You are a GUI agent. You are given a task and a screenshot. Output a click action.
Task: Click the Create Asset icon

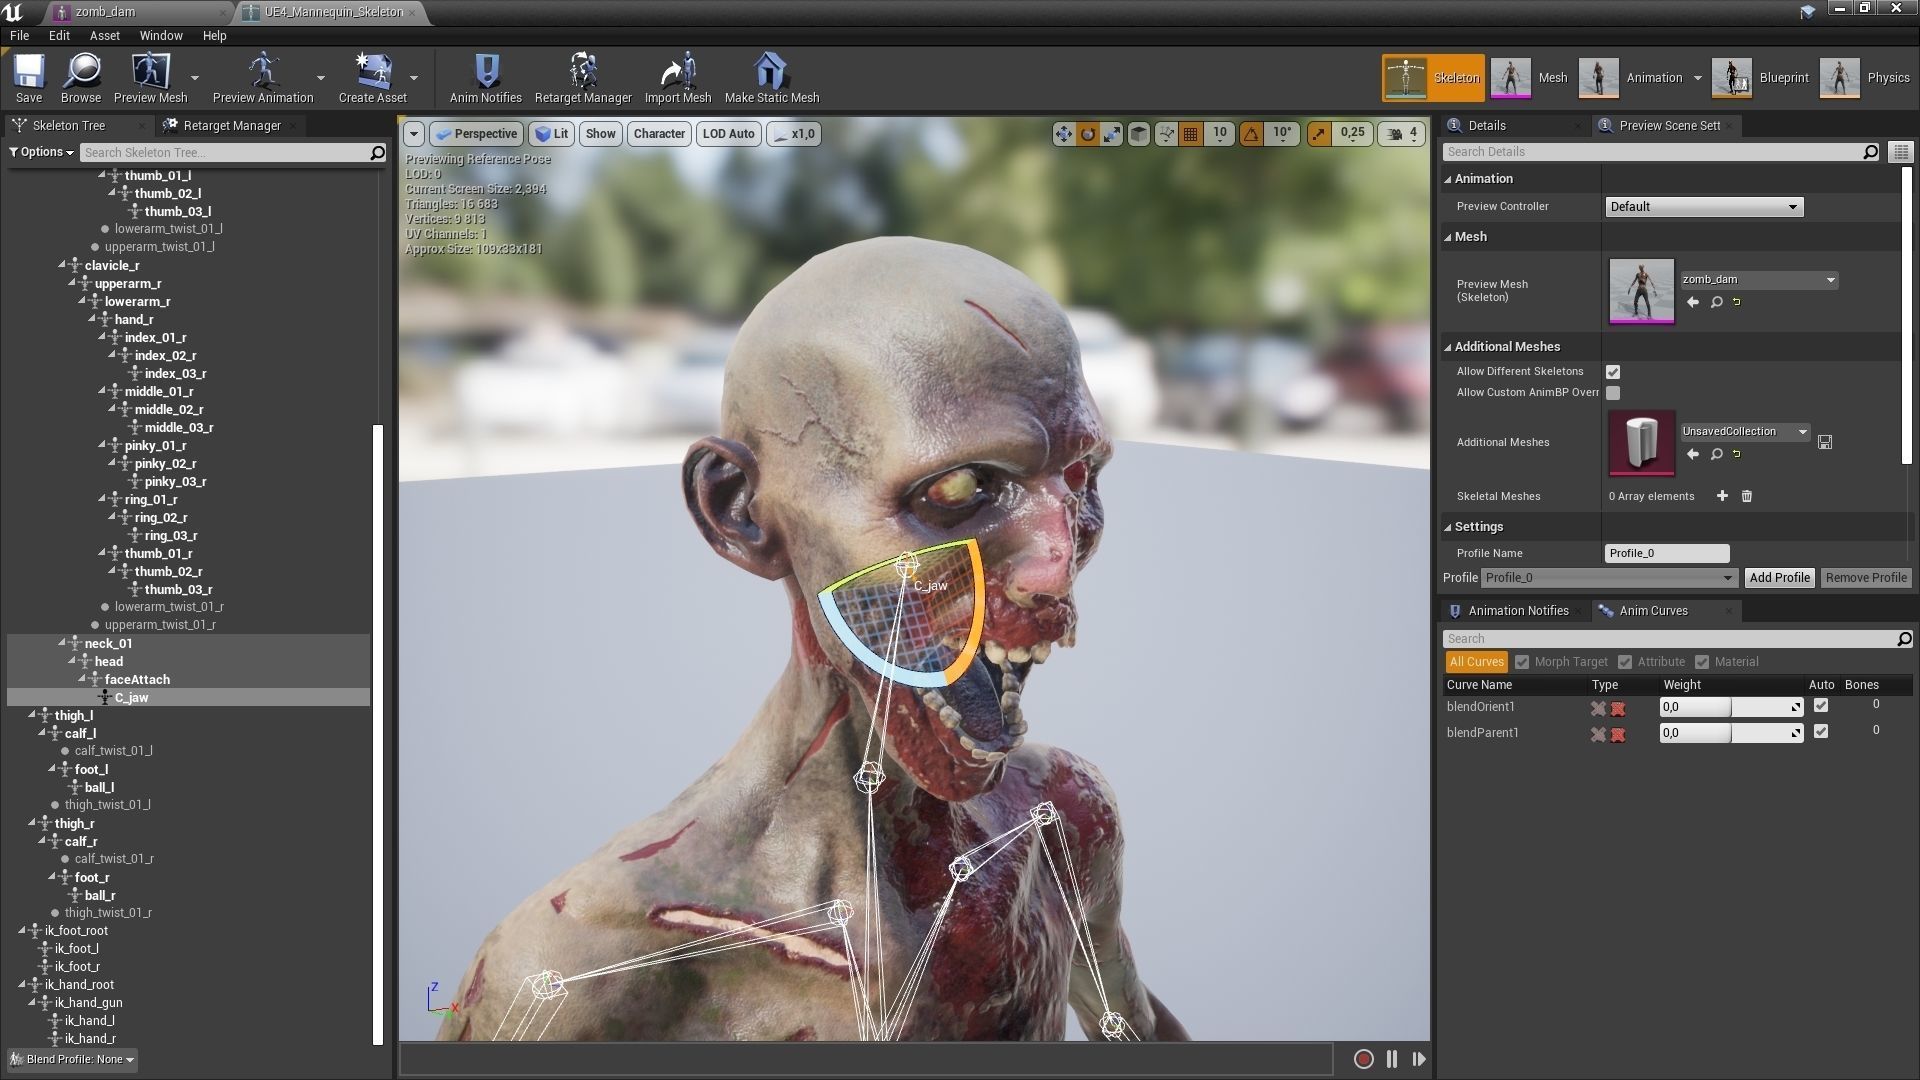373,78
